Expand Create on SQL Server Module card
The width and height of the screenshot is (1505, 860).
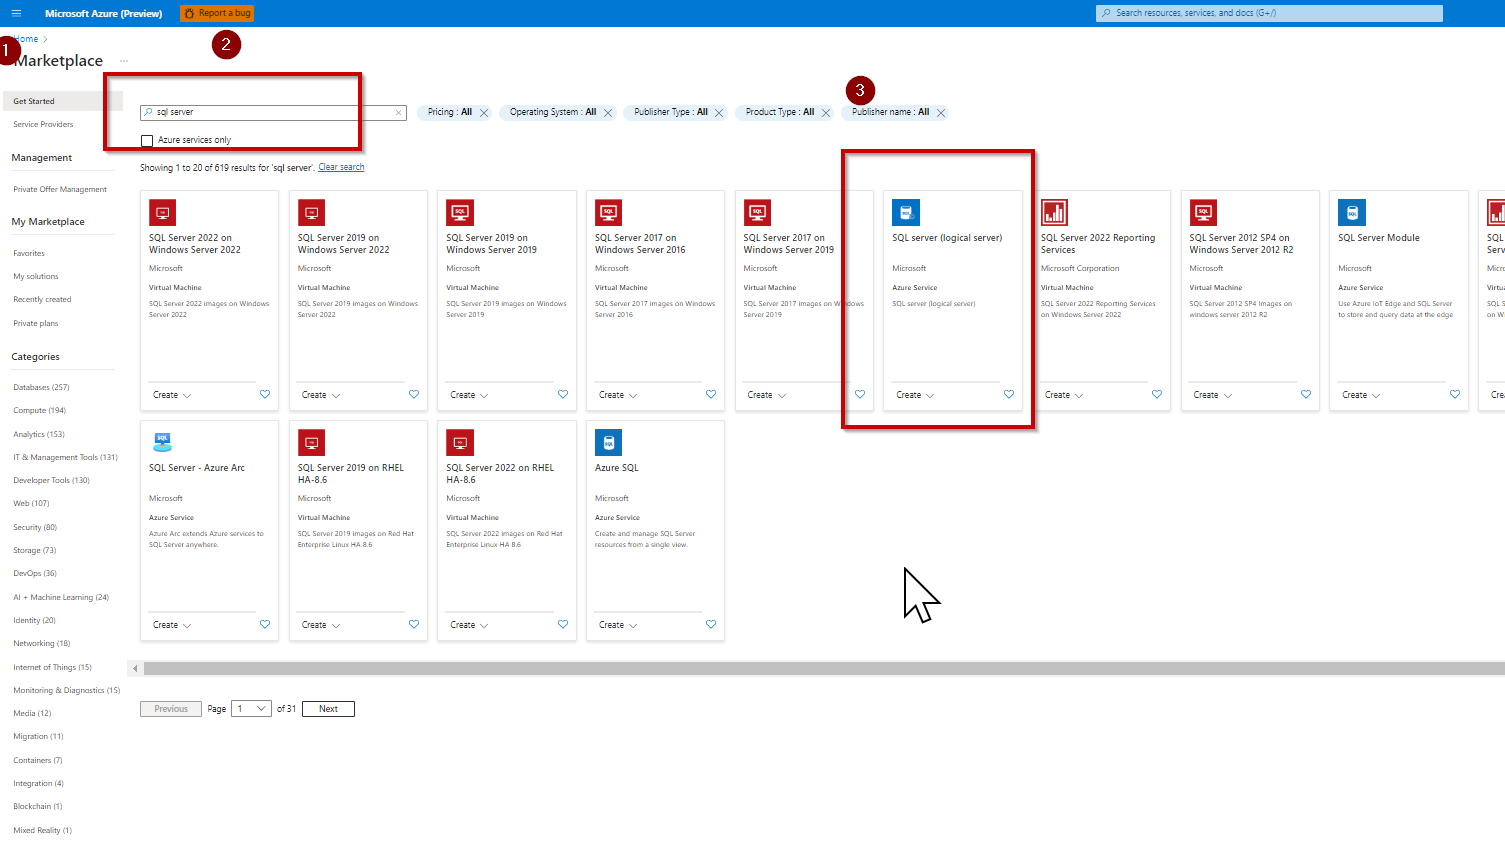click(x=1361, y=395)
